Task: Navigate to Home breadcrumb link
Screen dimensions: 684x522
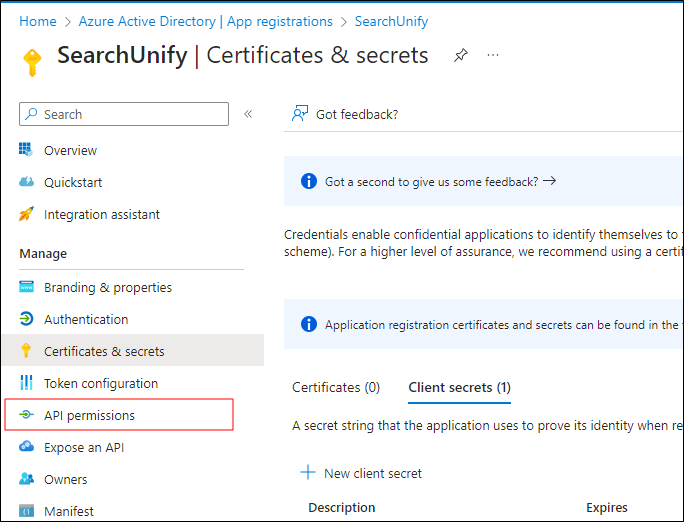Action: pos(38,21)
